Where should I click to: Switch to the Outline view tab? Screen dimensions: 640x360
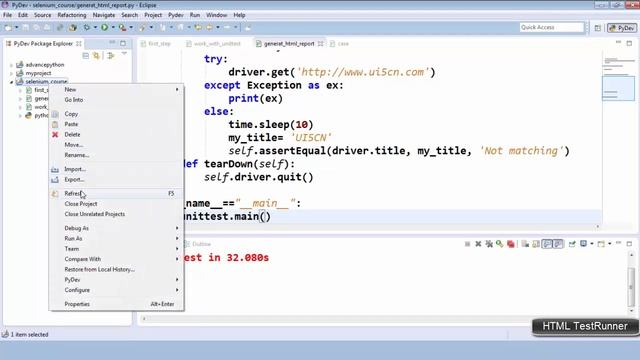point(198,244)
